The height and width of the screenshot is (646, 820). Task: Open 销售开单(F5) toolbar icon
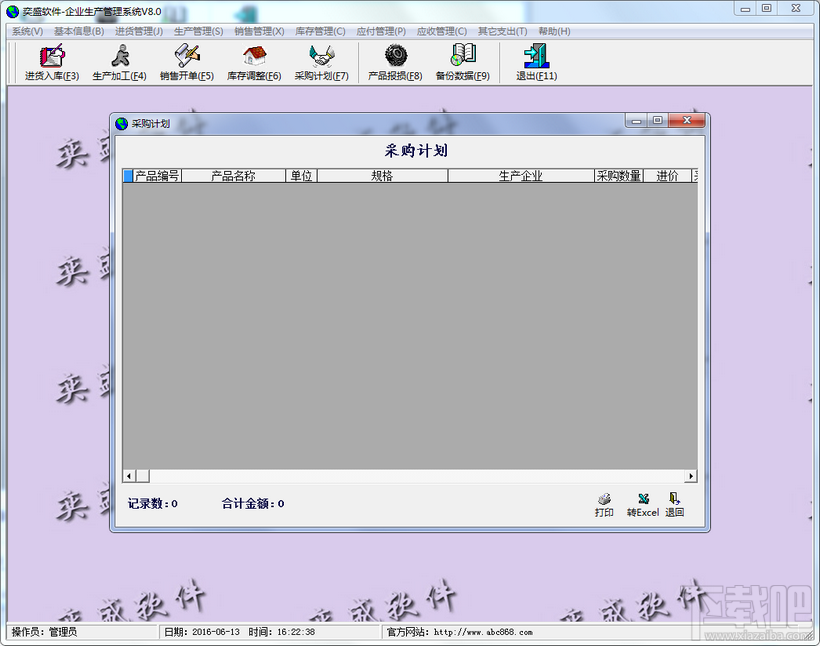(x=187, y=63)
